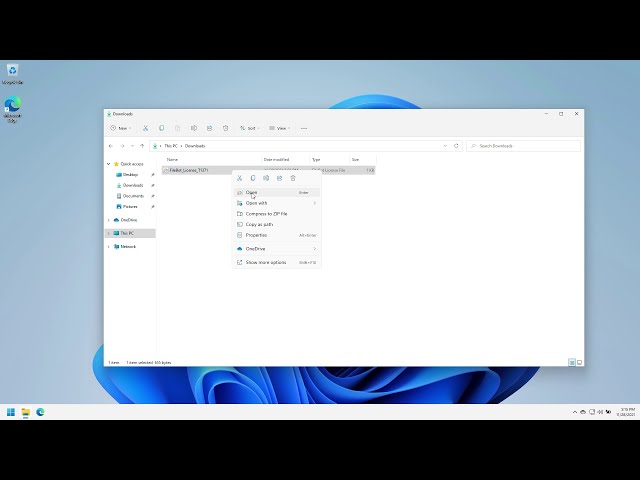
Task: Click the Share icon in the Explorer toolbar
Action: tap(209, 128)
